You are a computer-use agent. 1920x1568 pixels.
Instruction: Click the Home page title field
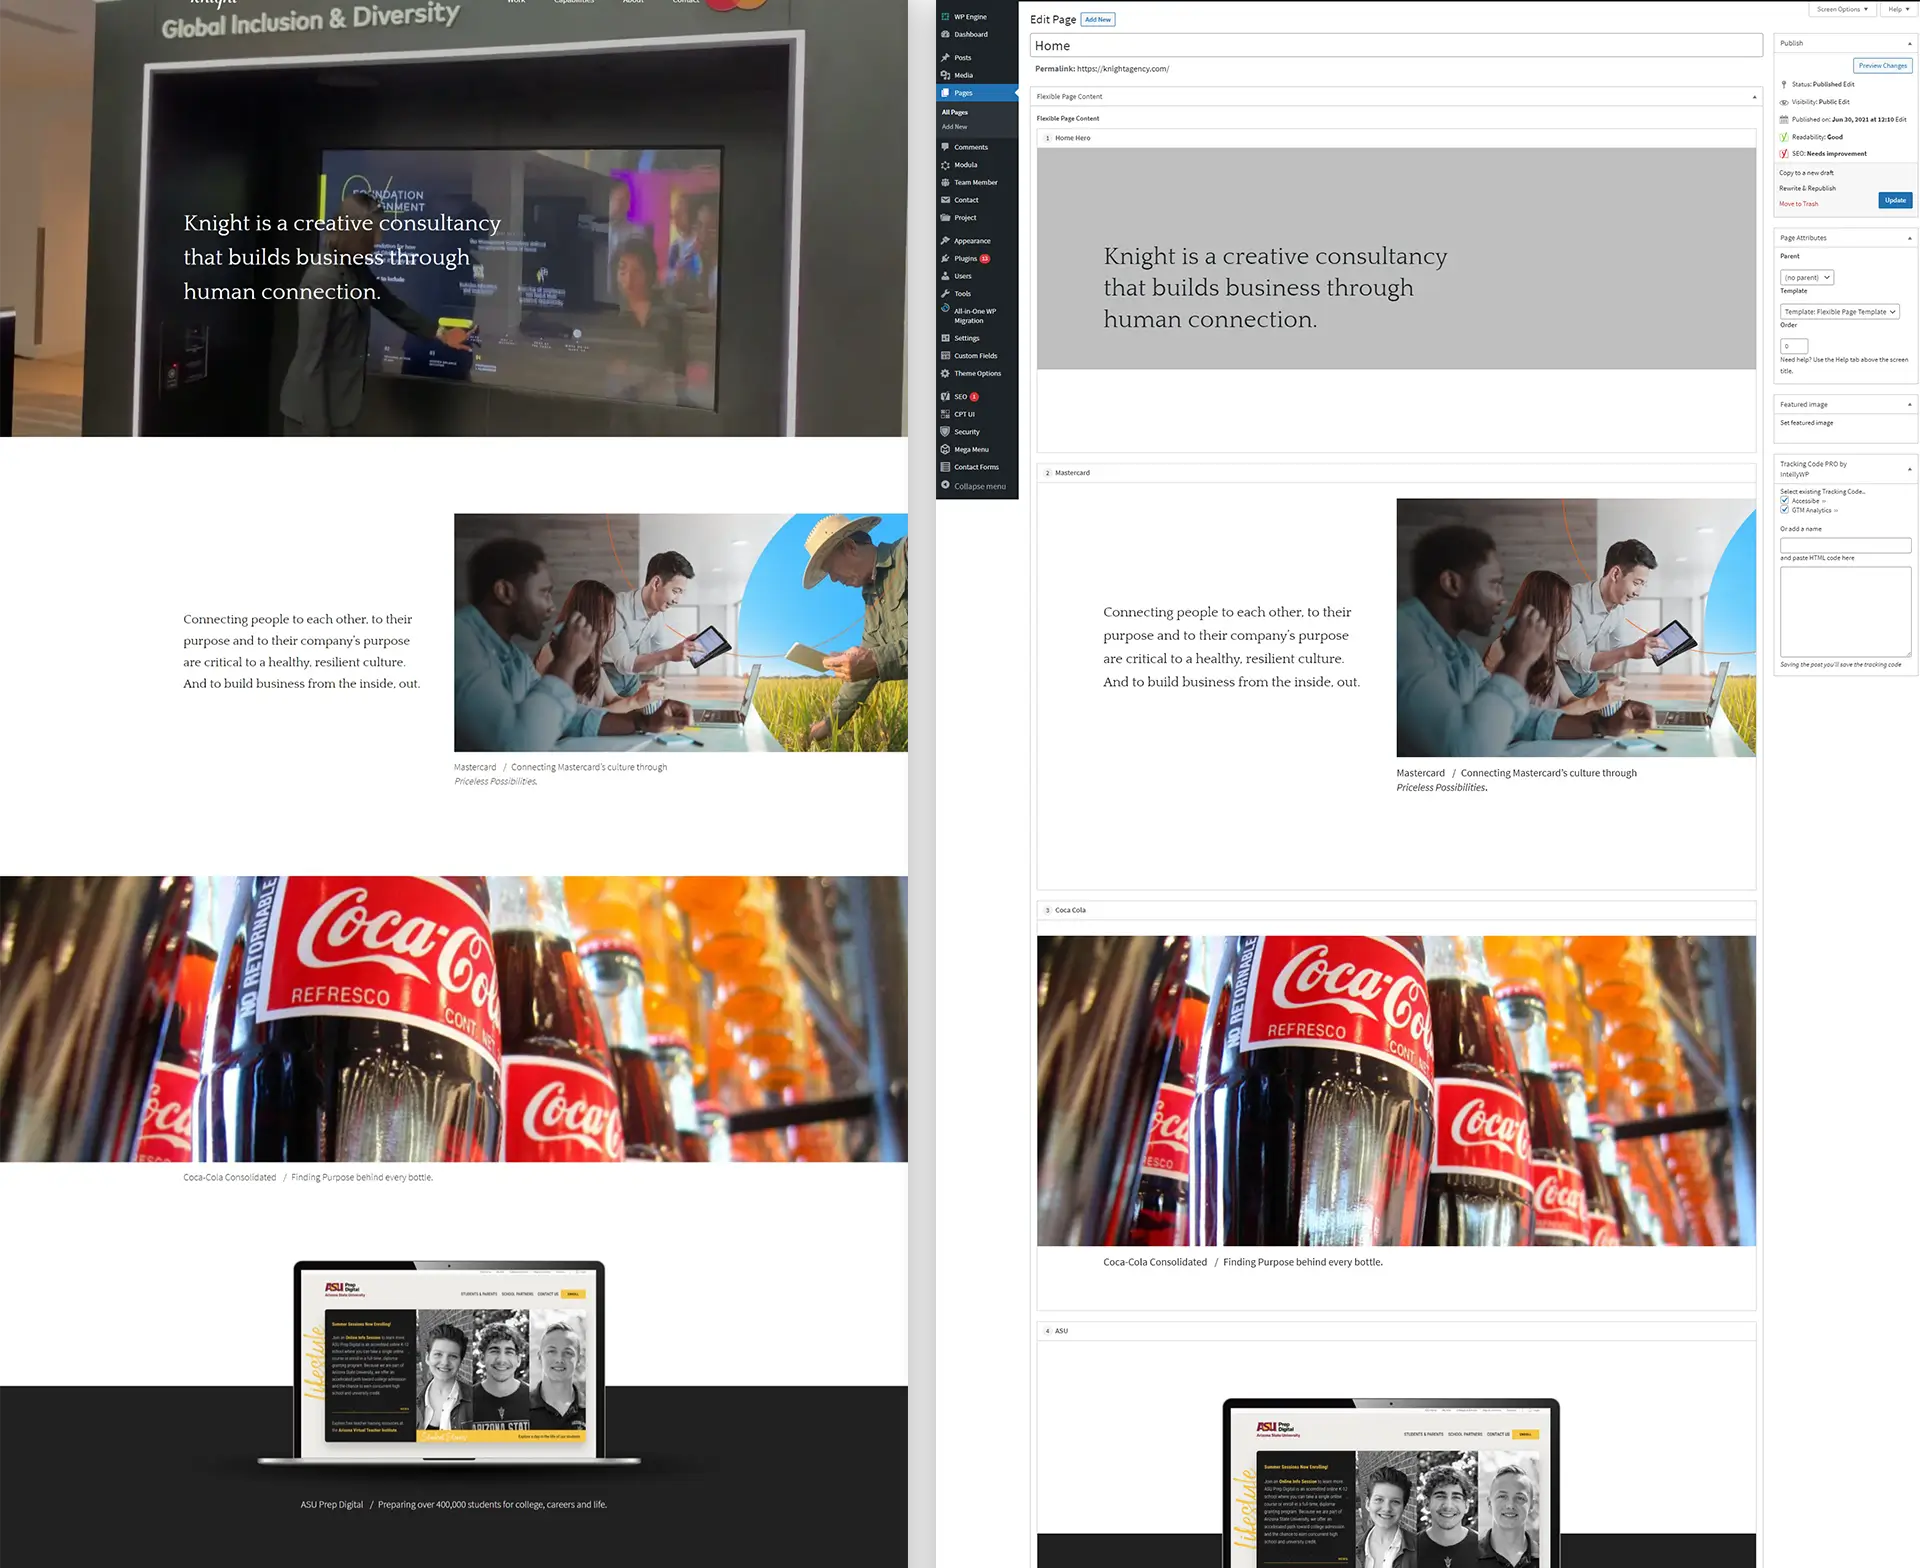[1395, 46]
